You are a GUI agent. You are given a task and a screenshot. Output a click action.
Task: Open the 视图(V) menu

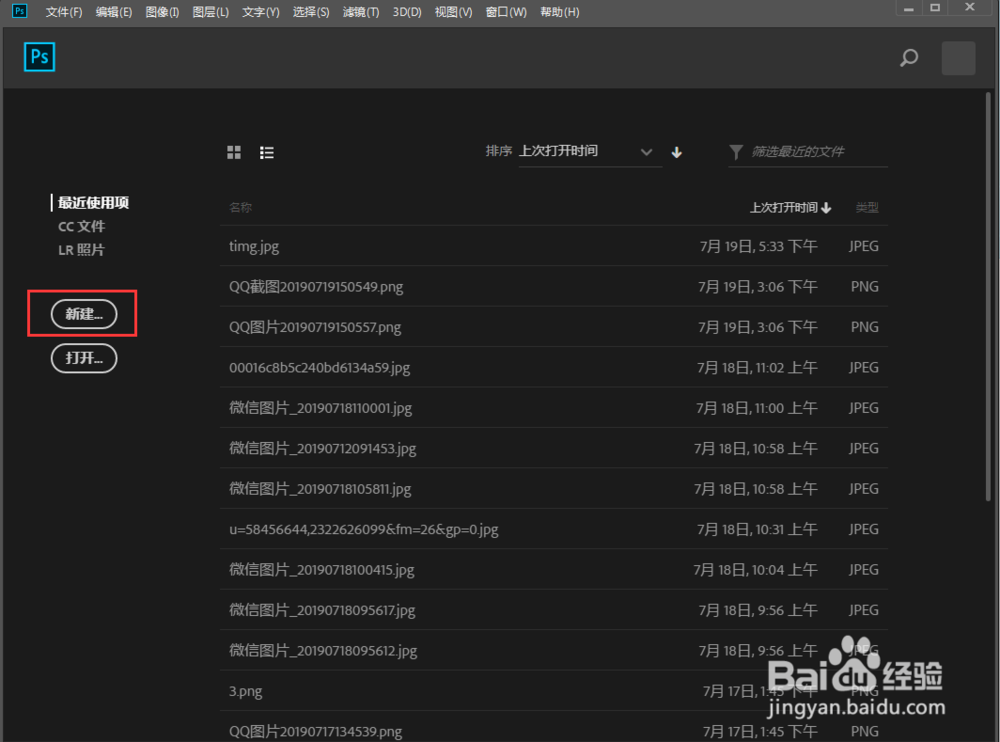coord(453,12)
